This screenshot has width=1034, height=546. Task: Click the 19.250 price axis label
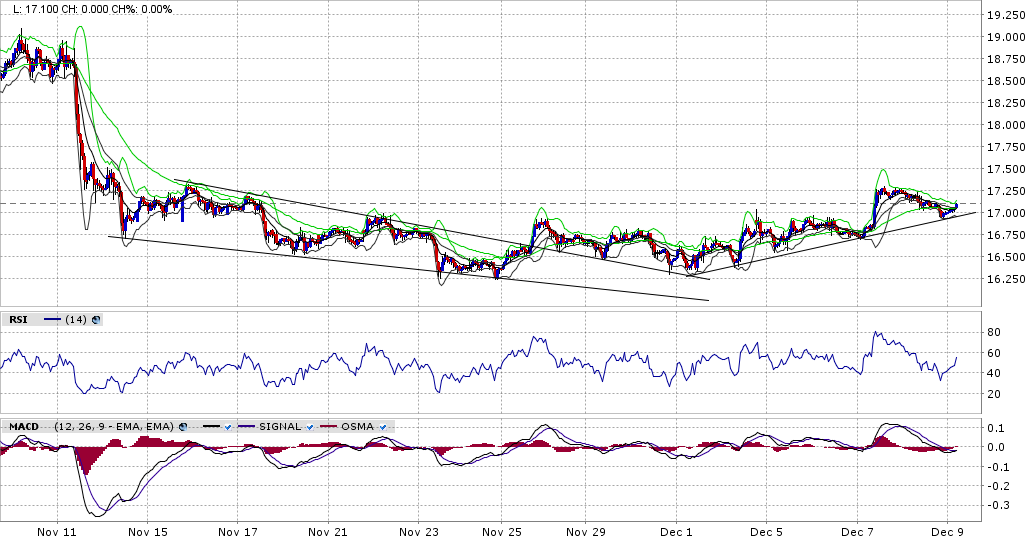pyautogui.click(x=1004, y=16)
